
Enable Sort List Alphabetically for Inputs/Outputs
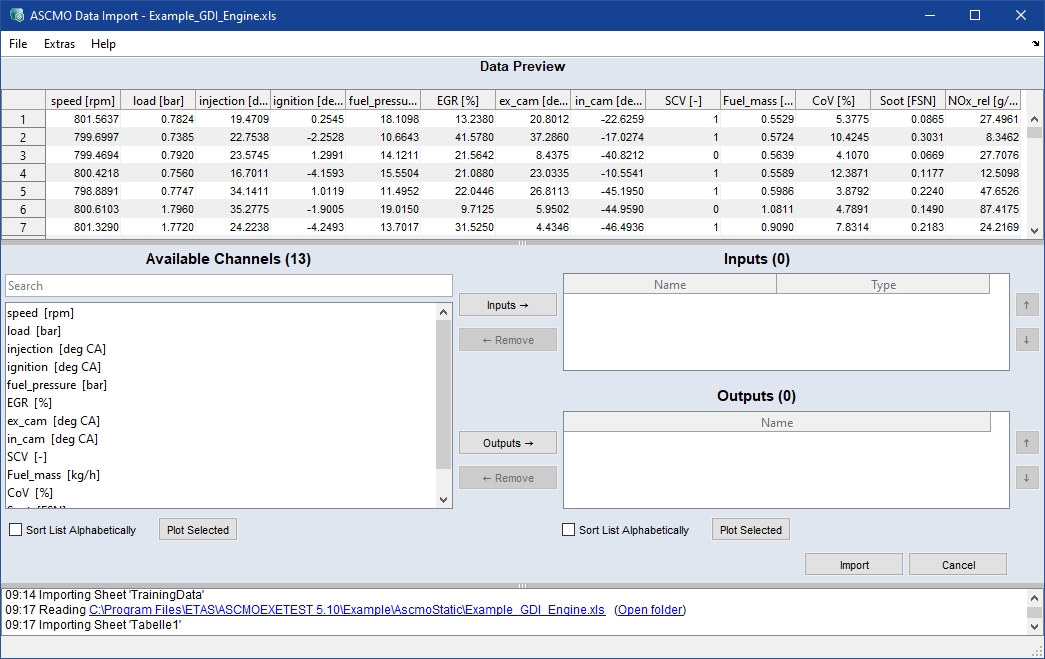click(x=568, y=530)
